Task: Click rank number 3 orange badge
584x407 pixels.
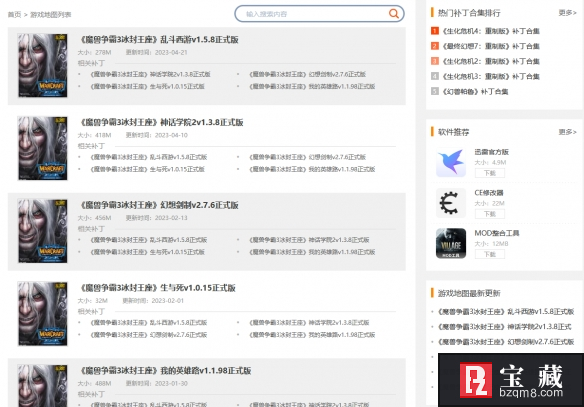Action: click(435, 61)
